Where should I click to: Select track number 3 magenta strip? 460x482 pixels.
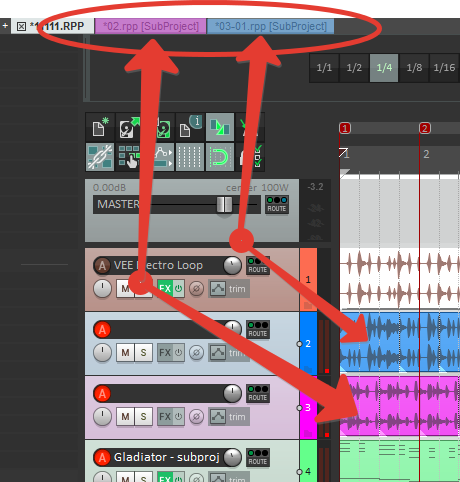click(x=308, y=407)
